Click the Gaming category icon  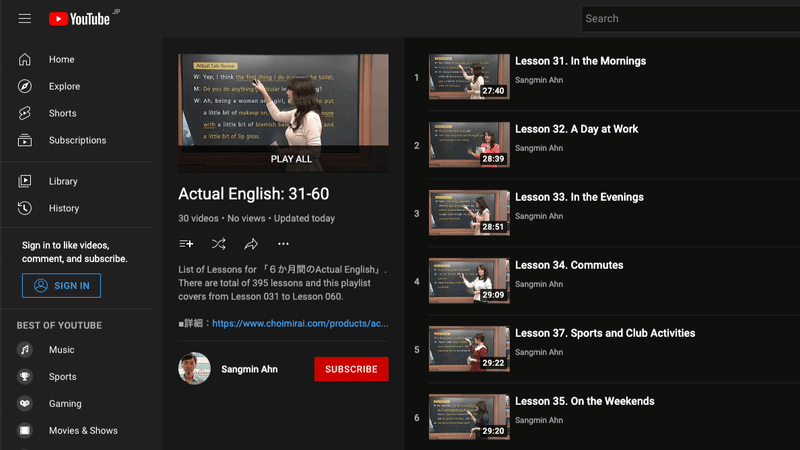[24, 404]
